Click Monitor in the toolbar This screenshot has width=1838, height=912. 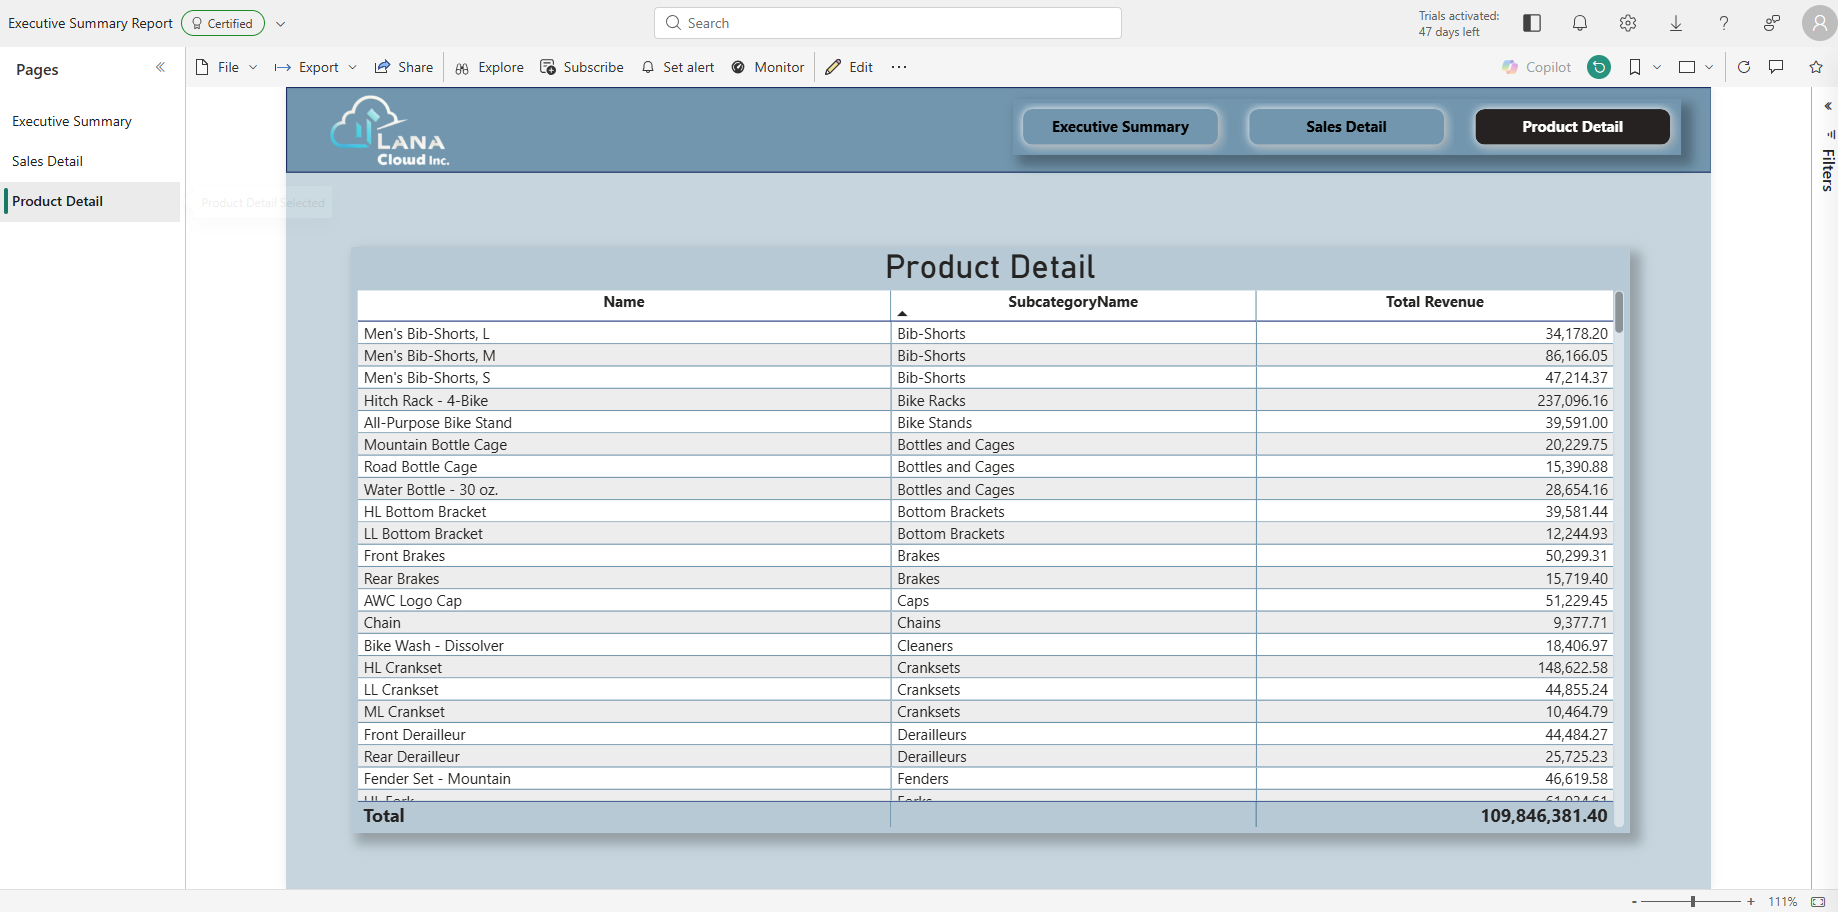(x=768, y=67)
